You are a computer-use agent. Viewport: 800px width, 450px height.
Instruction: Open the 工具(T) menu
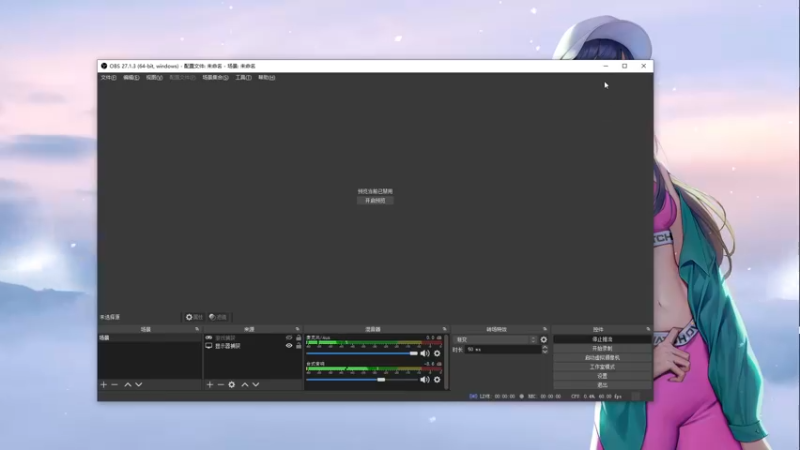(243, 78)
